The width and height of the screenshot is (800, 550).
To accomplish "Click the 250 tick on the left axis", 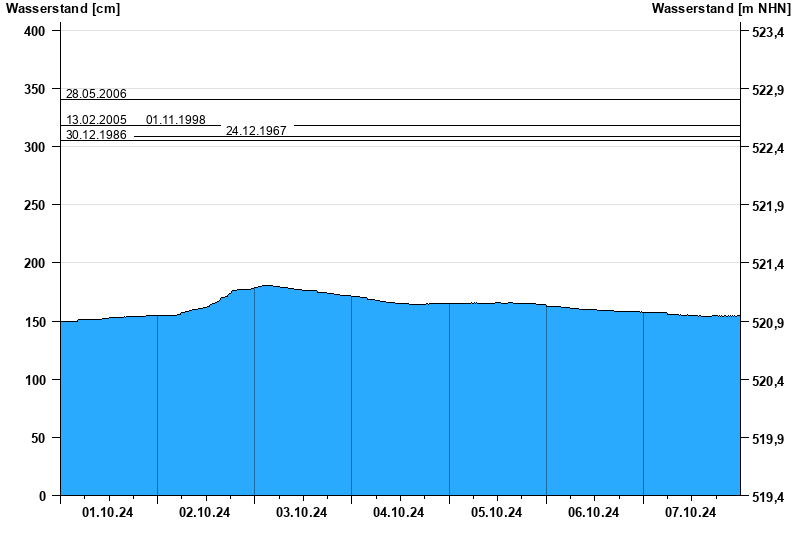I will click(35, 206).
